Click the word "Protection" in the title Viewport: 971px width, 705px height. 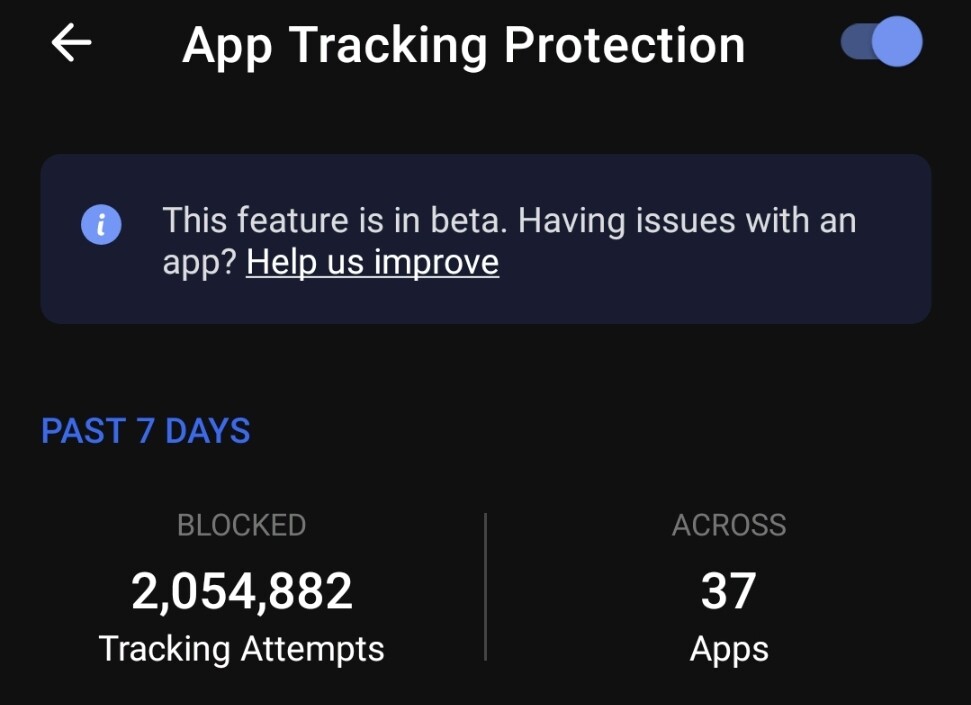(x=624, y=45)
